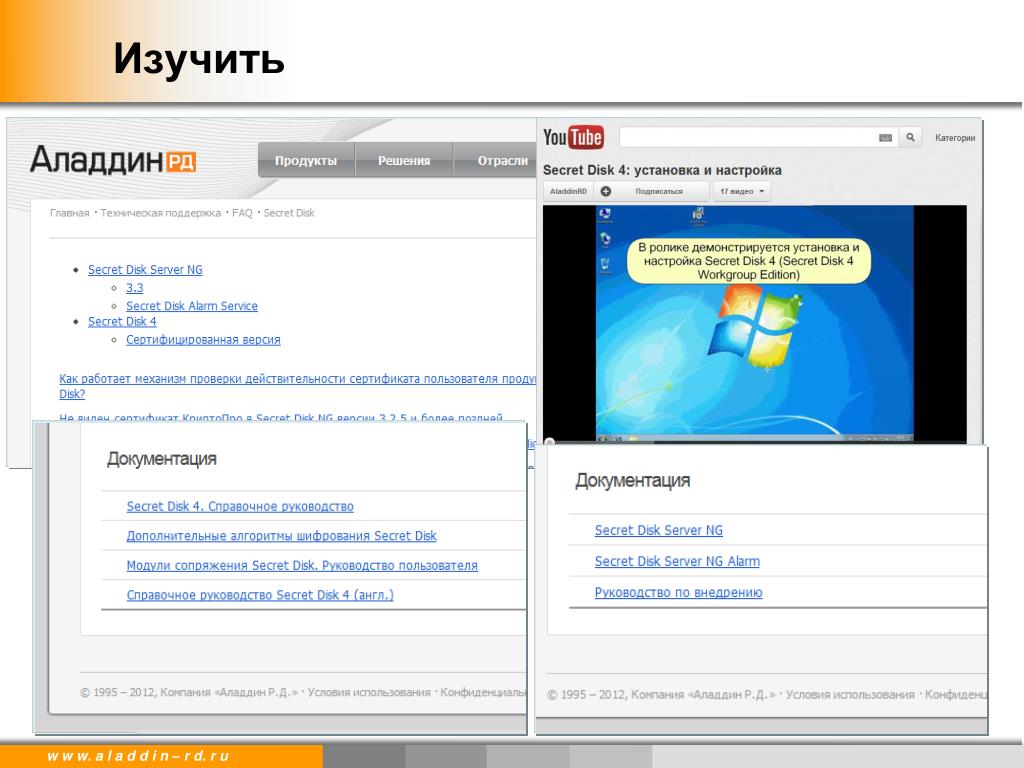Open Справочное руководство Secret Disk 4 (англ.)
Screen dimensions: 1024x768
coord(260,595)
